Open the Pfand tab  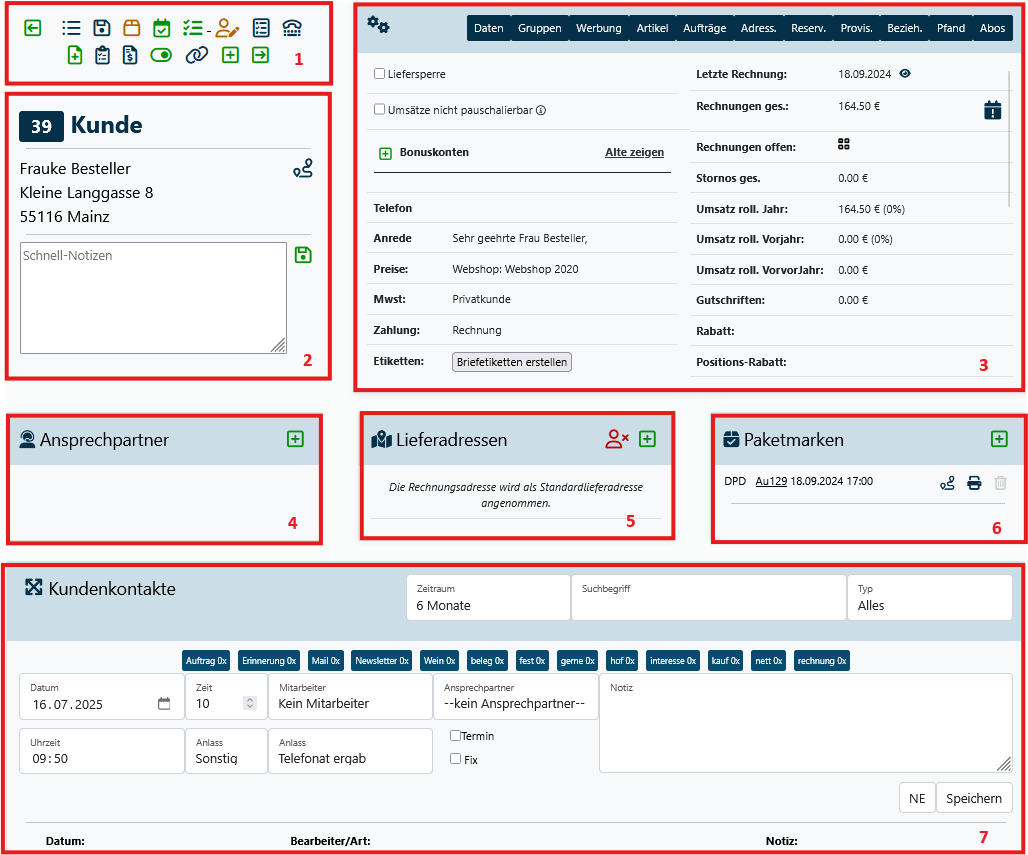[x=950, y=28]
